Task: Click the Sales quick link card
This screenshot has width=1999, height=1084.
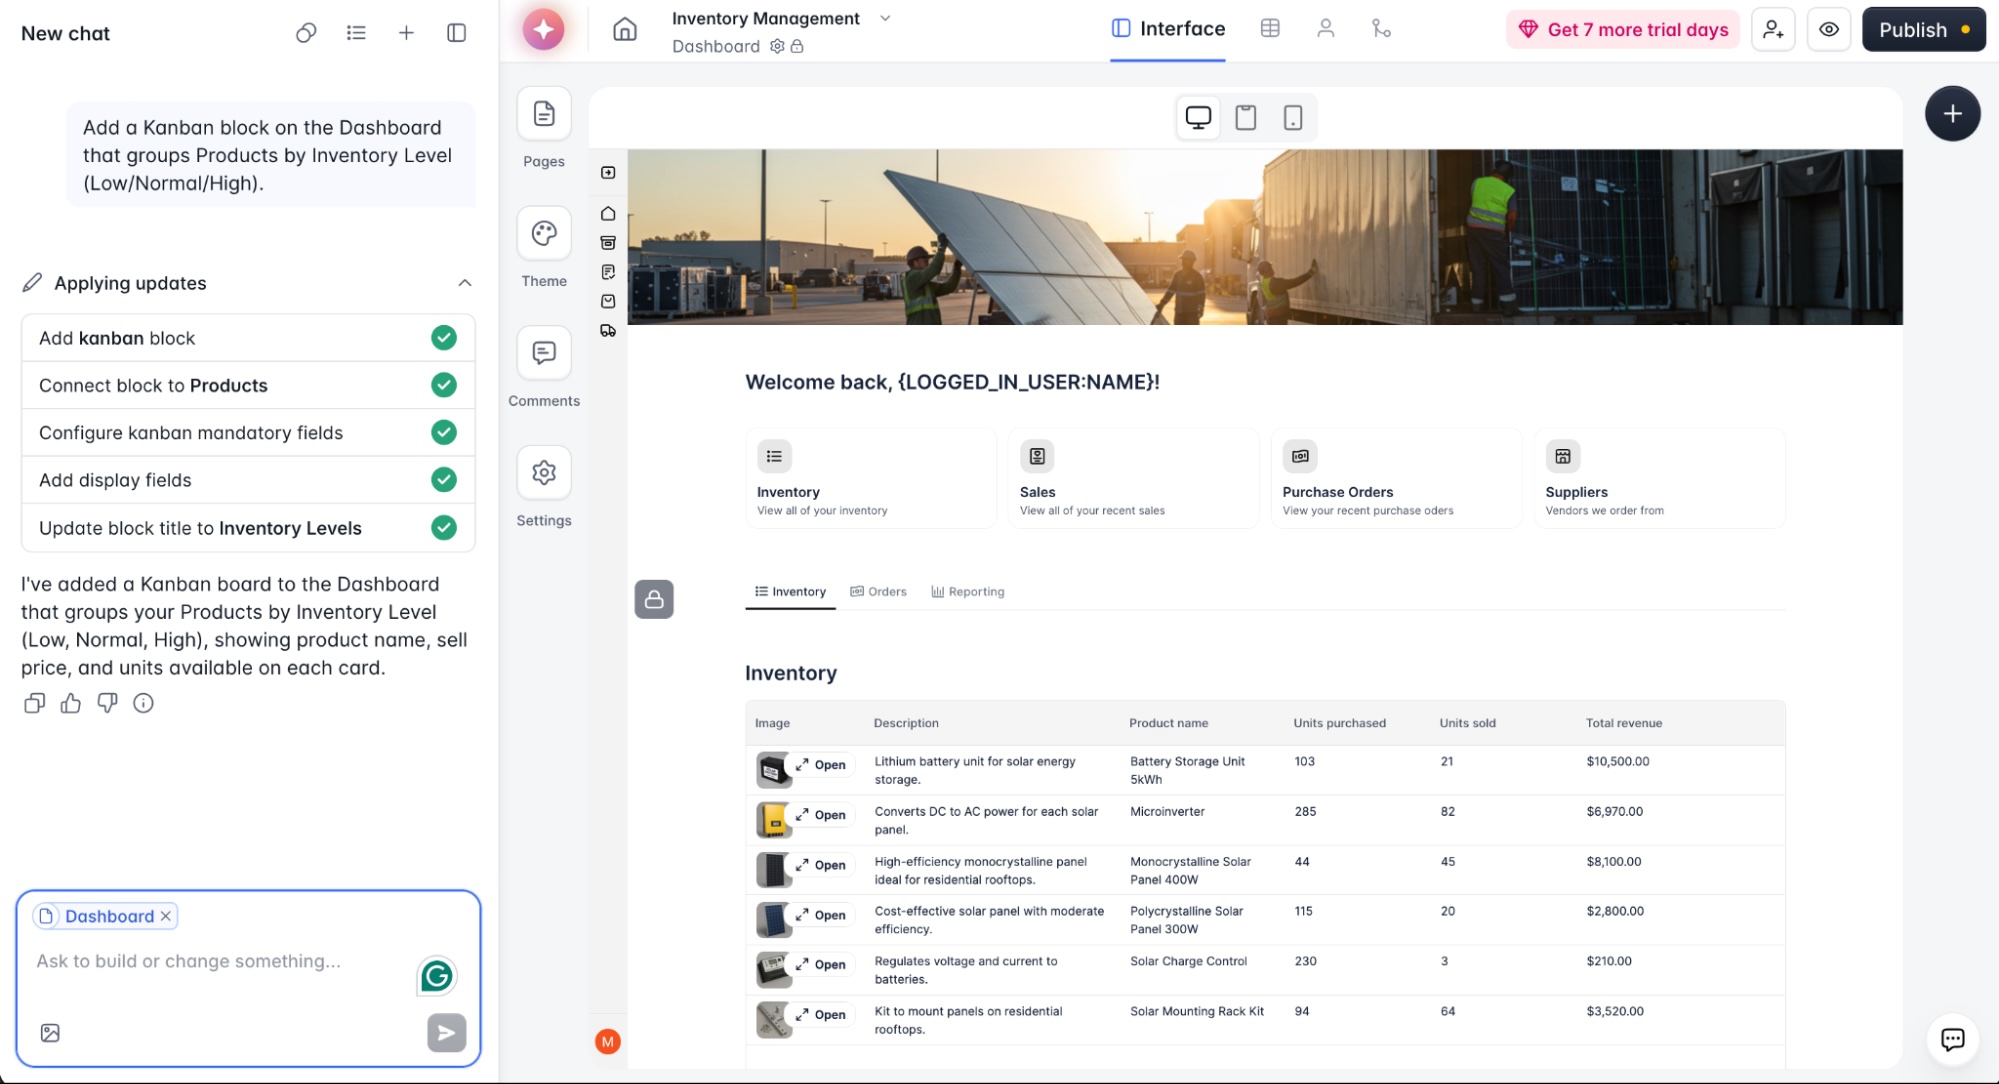Action: (1134, 479)
